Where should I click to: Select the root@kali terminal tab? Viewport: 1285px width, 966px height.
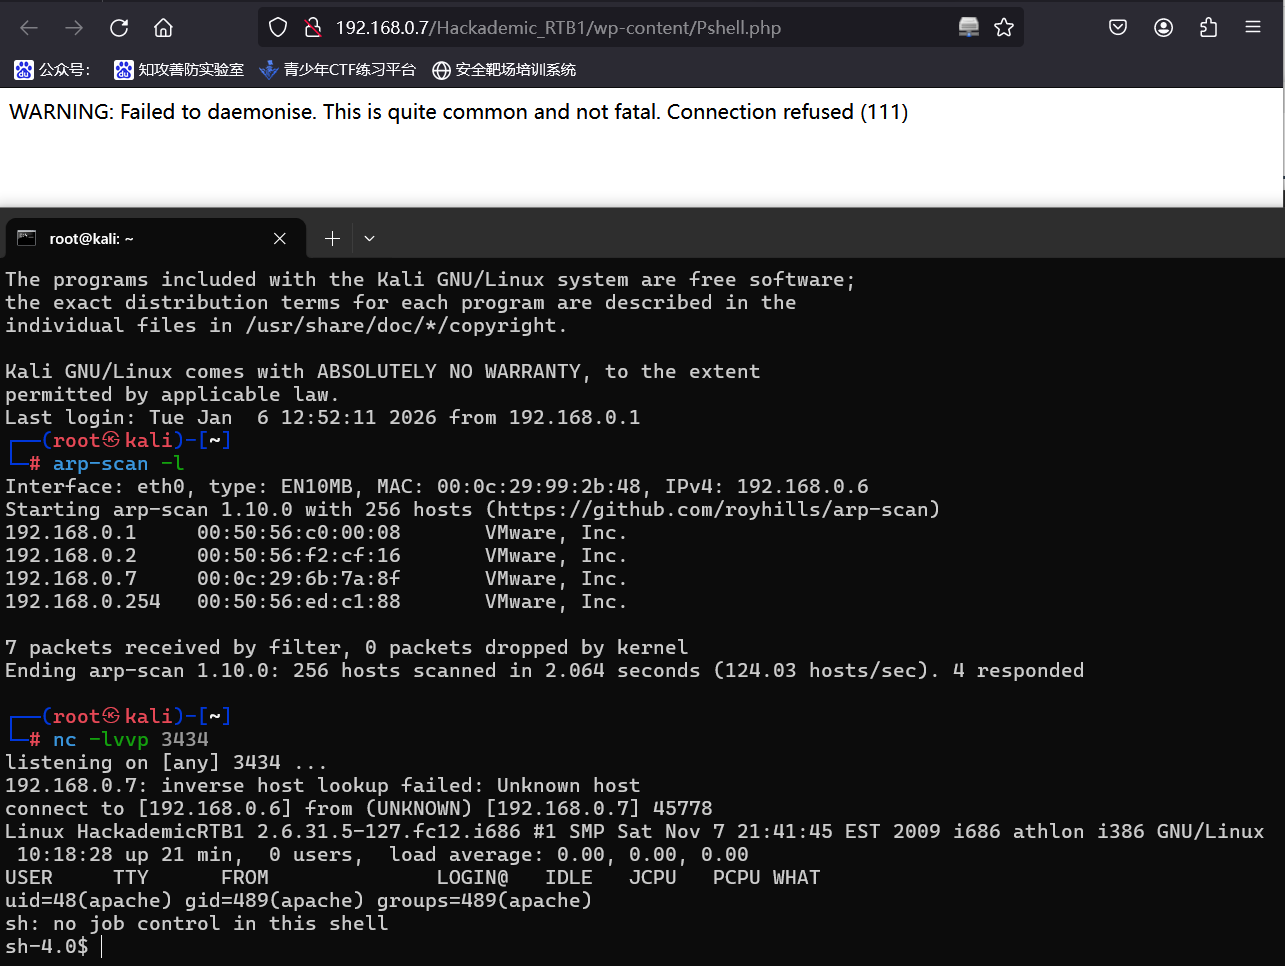[154, 238]
